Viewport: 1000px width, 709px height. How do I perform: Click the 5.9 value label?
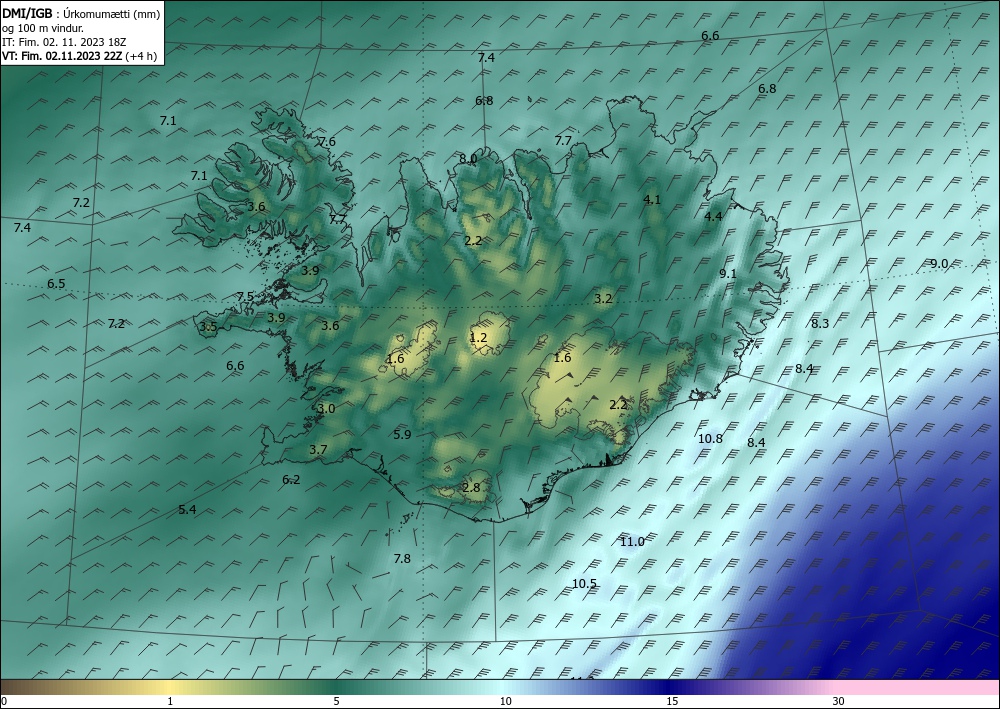click(402, 435)
